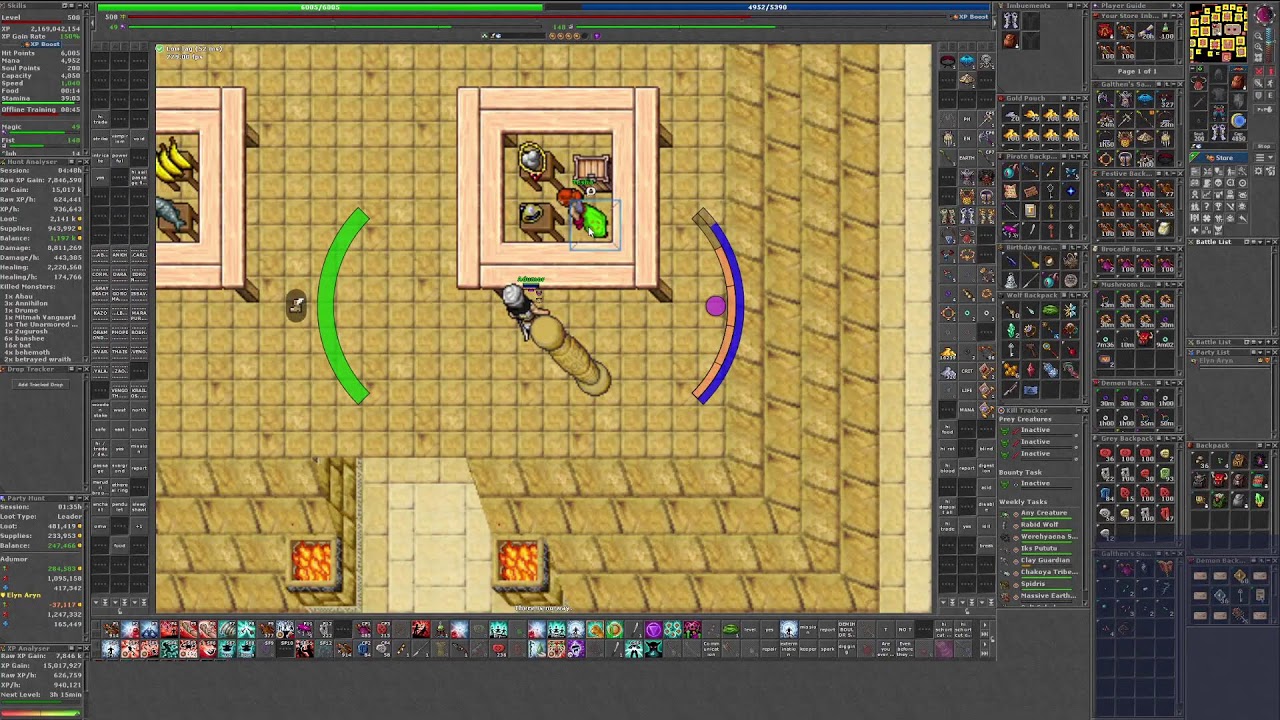1280x720 pixels.
Task: Click the Party Hunt panel title
Action: pyautogui.click(x=26, y=498)
